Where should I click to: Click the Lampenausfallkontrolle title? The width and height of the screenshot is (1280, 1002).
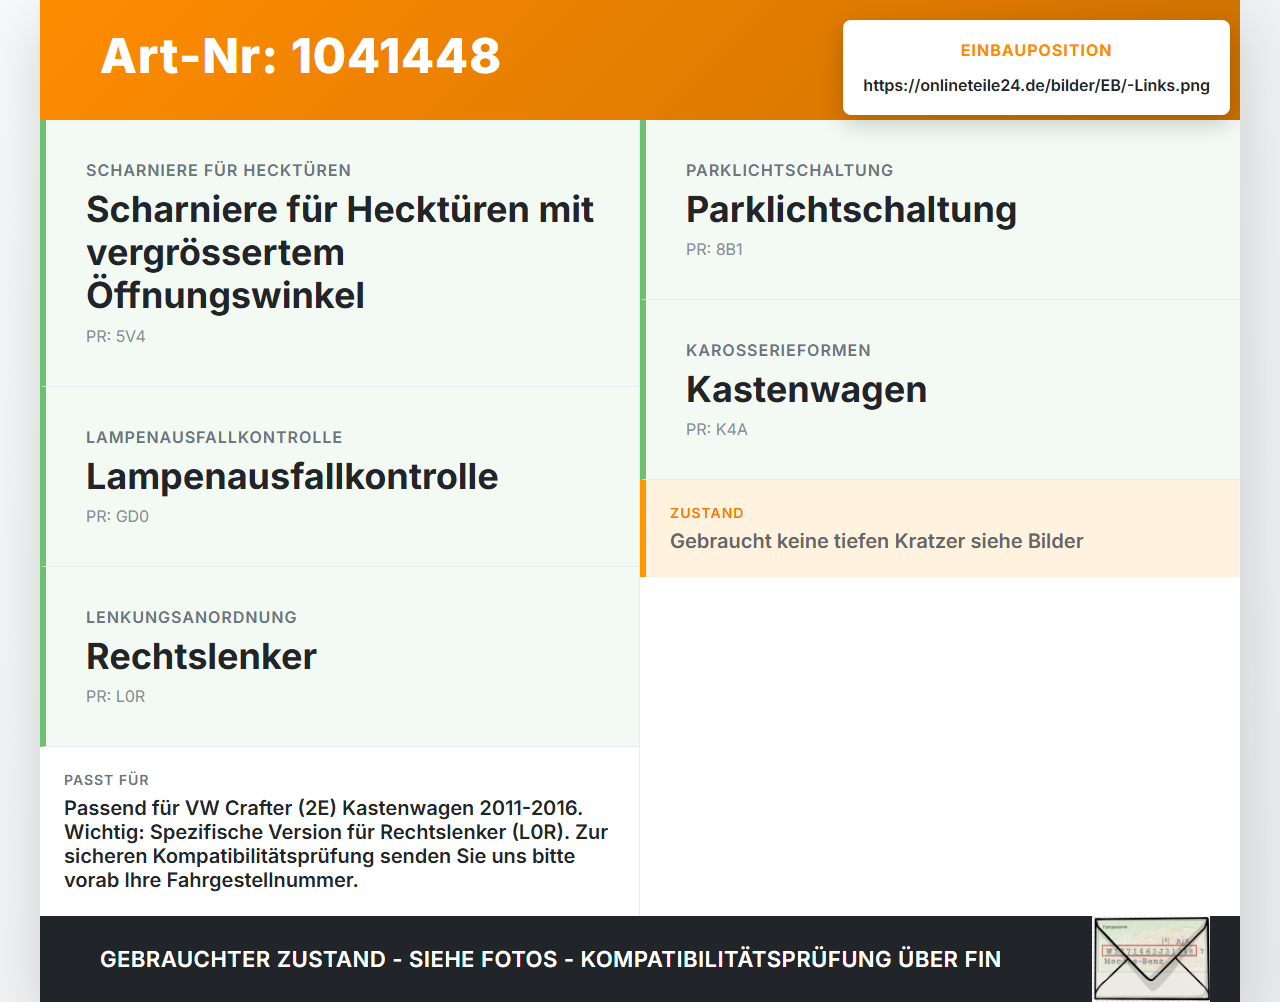click(292, 477)
